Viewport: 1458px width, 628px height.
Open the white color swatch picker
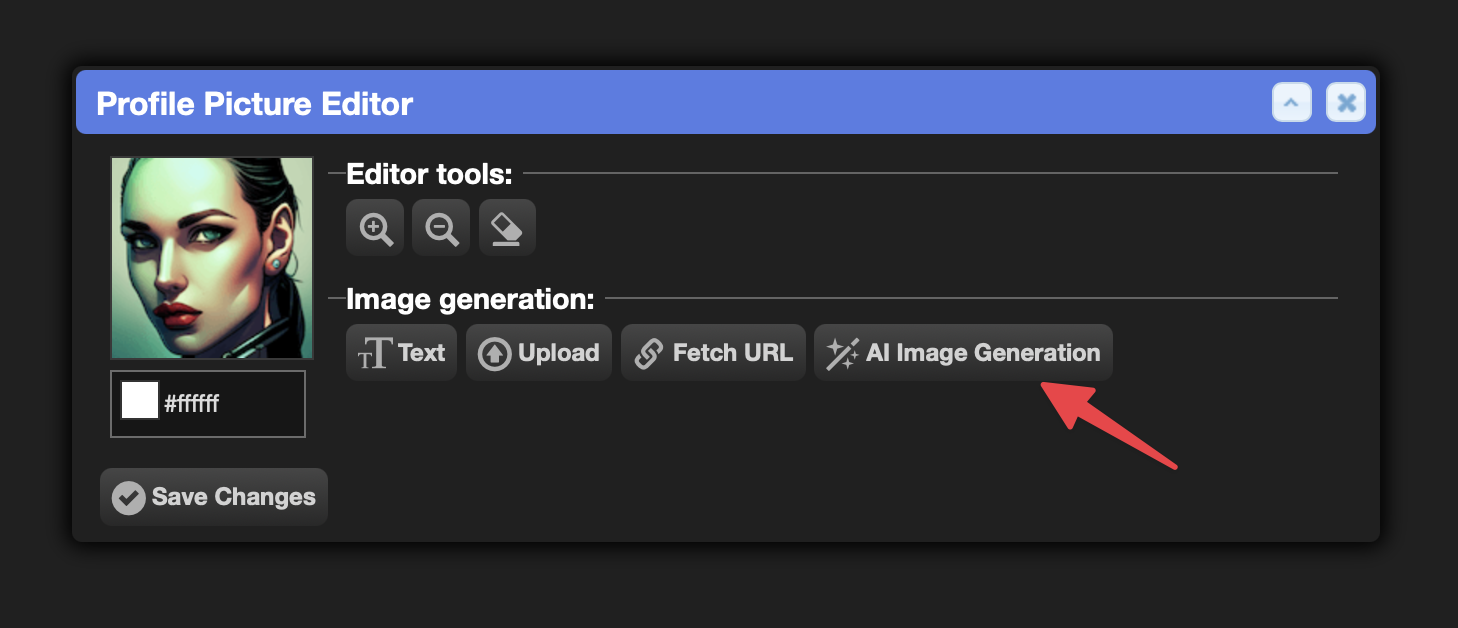pyautogui.click(x=140, y=400)
